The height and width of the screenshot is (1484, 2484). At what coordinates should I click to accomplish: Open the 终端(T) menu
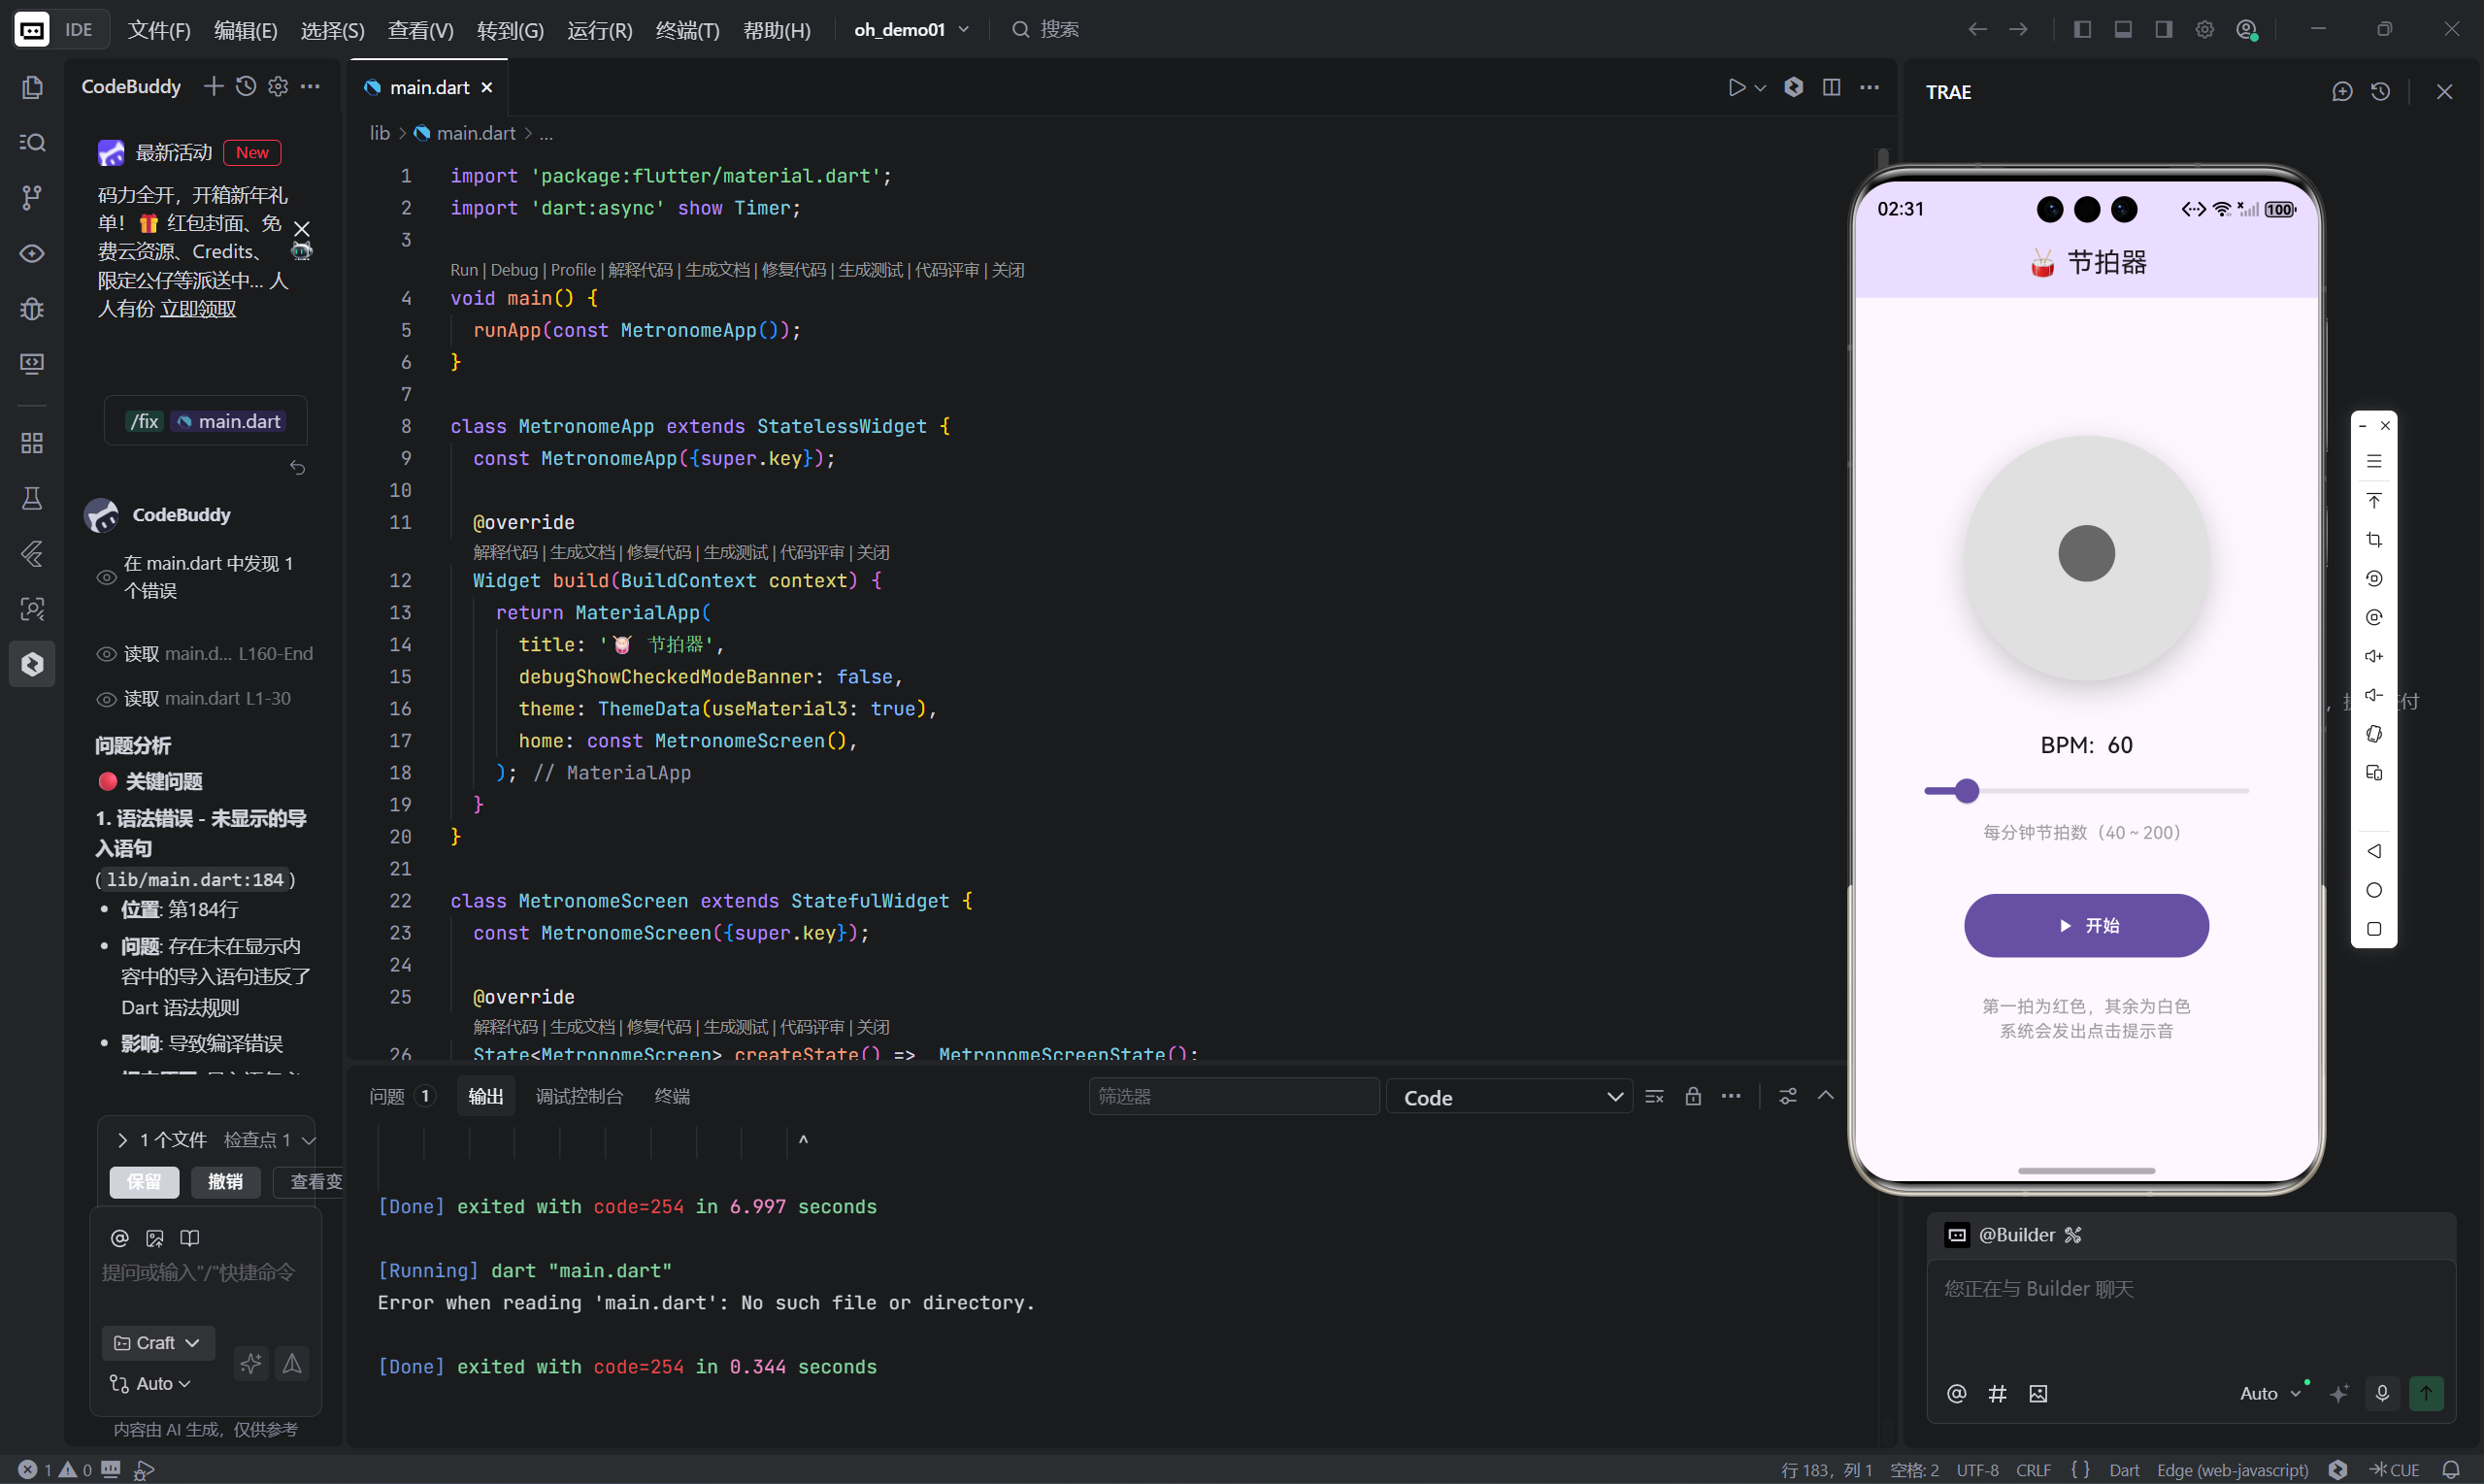(x=687, y=30)
